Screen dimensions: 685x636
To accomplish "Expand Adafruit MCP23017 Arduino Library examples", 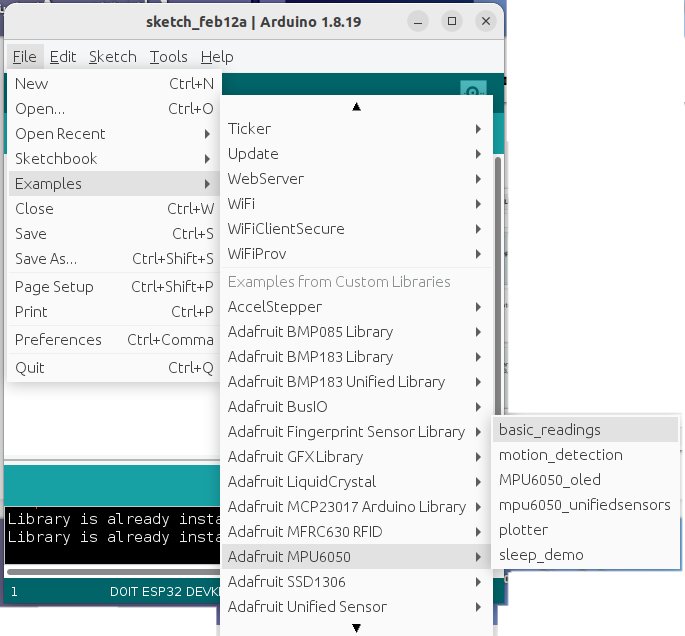I will tap(356, 506).
